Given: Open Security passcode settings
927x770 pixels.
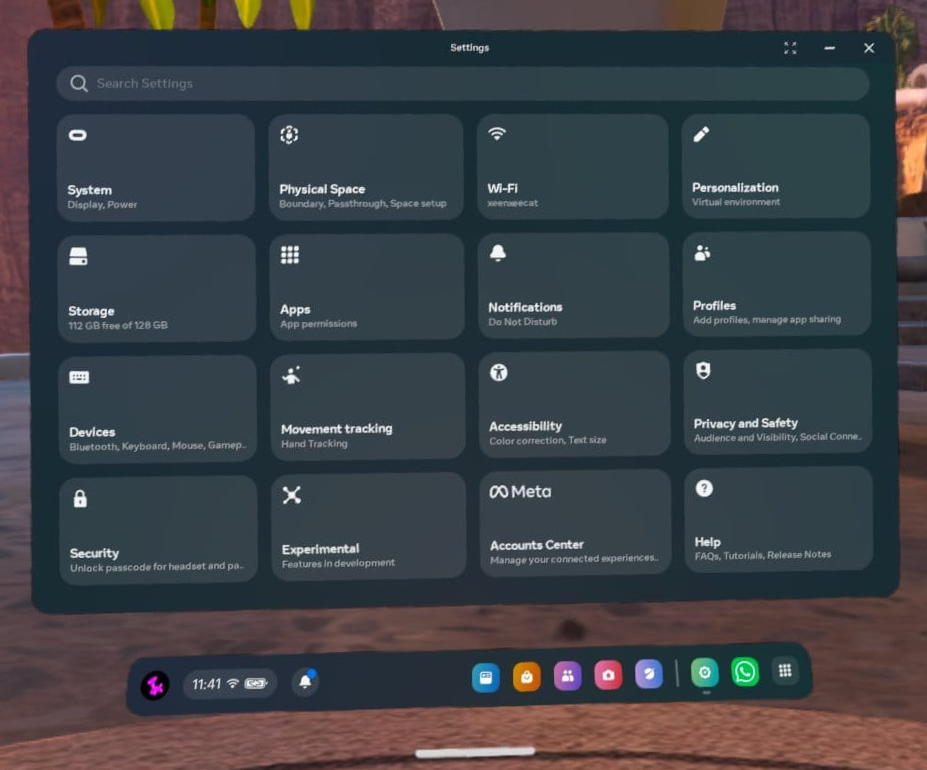Looking at the screenshot, I should coord(158,529).
